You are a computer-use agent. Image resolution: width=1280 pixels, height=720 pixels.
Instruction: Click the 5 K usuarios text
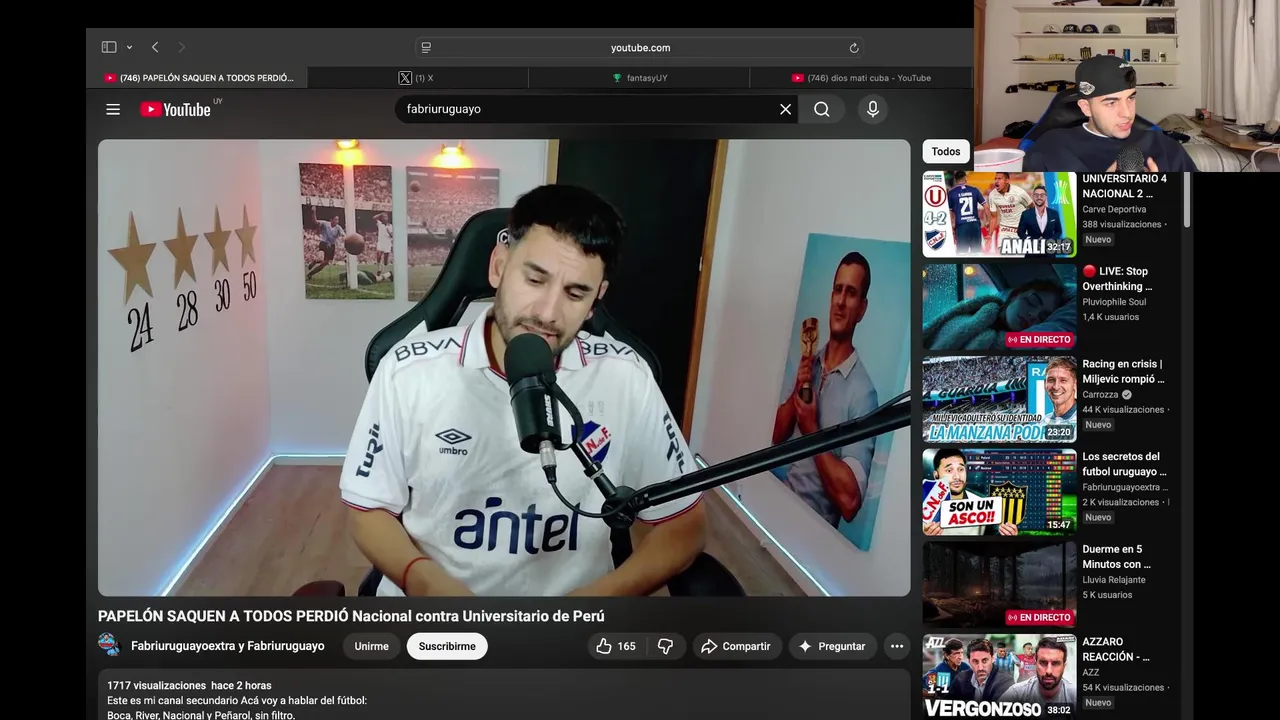point(1107,595)
